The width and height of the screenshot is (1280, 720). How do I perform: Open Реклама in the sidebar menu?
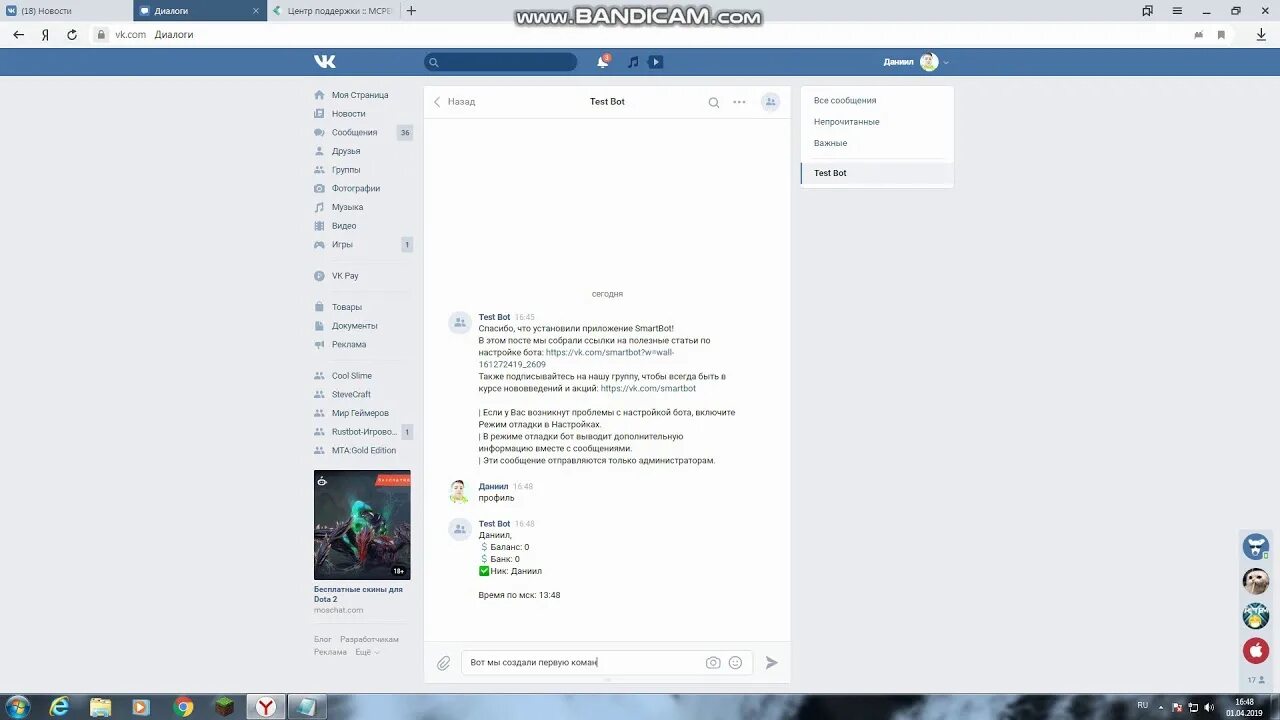pos(349,345)
